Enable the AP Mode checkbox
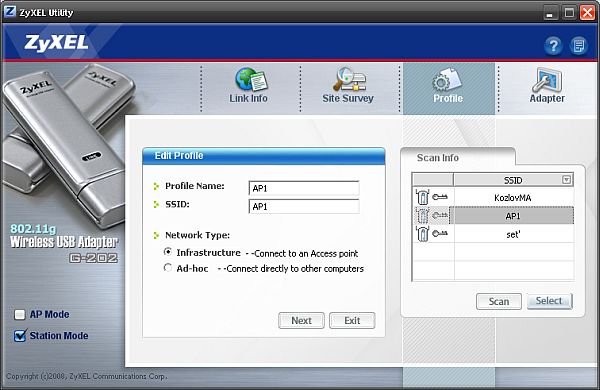The width and height of the screenshot is (600, 390). [x=20, y=315]
